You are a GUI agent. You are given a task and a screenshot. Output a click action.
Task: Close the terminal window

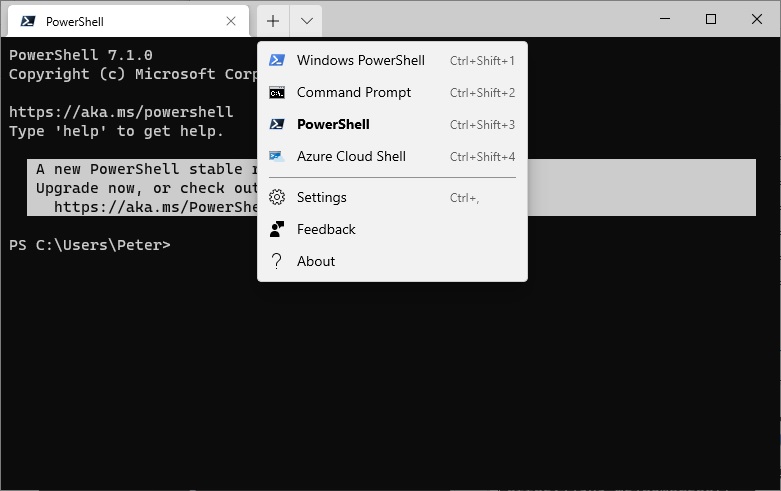coord(757,19)
